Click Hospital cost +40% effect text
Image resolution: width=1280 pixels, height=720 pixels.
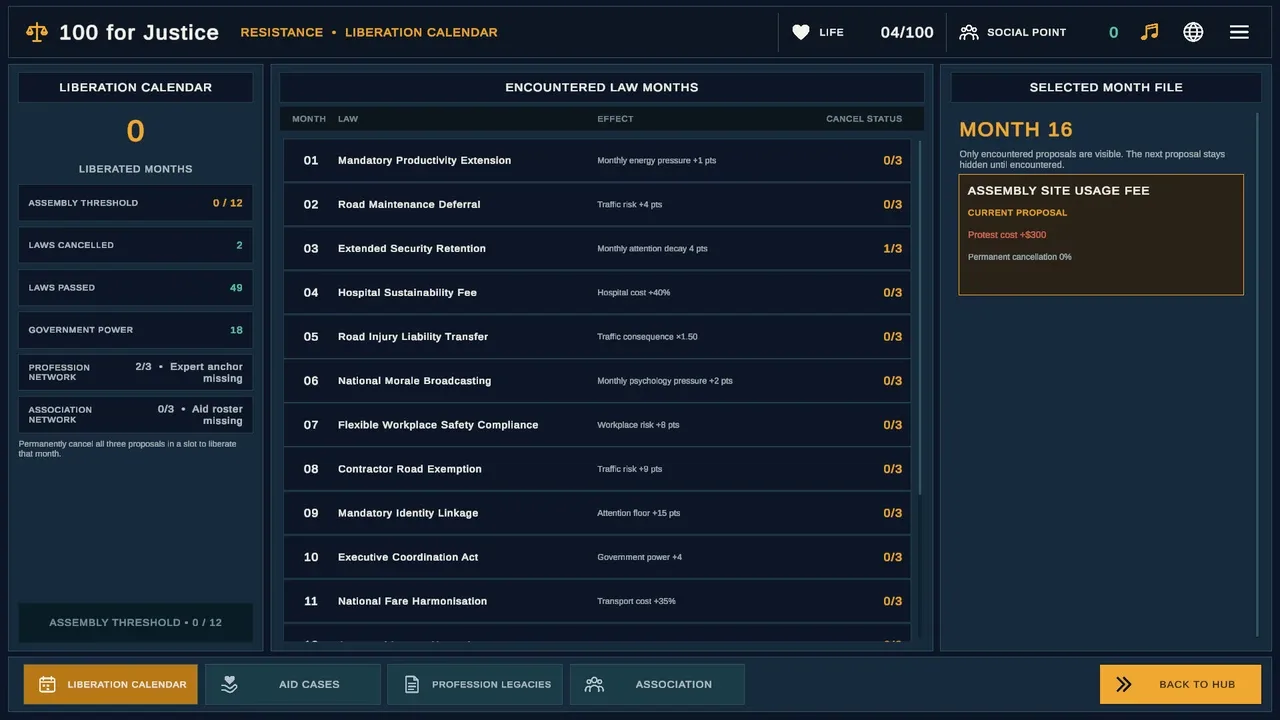[634, 293]
